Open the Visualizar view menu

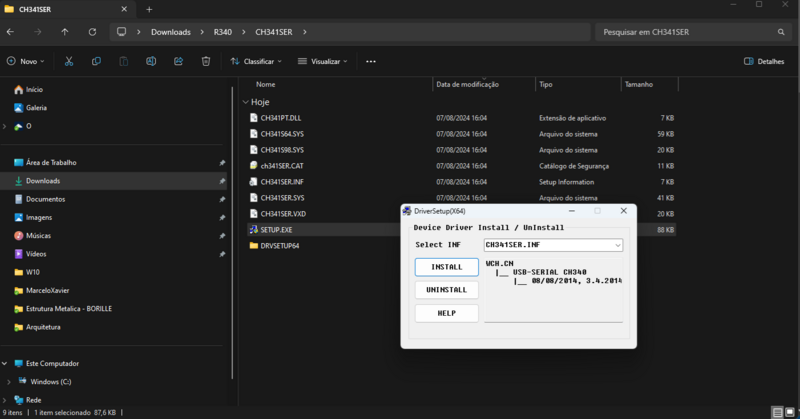(322, 61)
